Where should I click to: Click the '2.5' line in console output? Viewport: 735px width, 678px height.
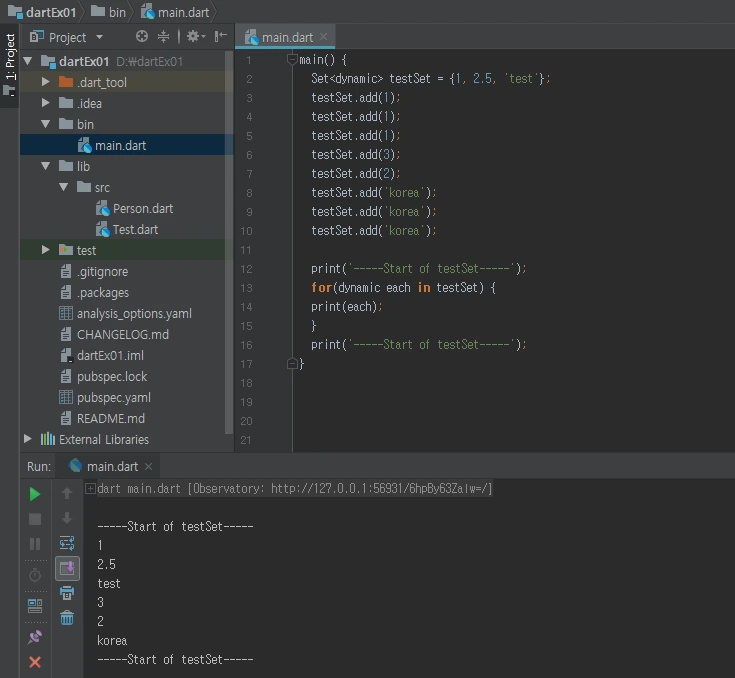coord(106,564)
